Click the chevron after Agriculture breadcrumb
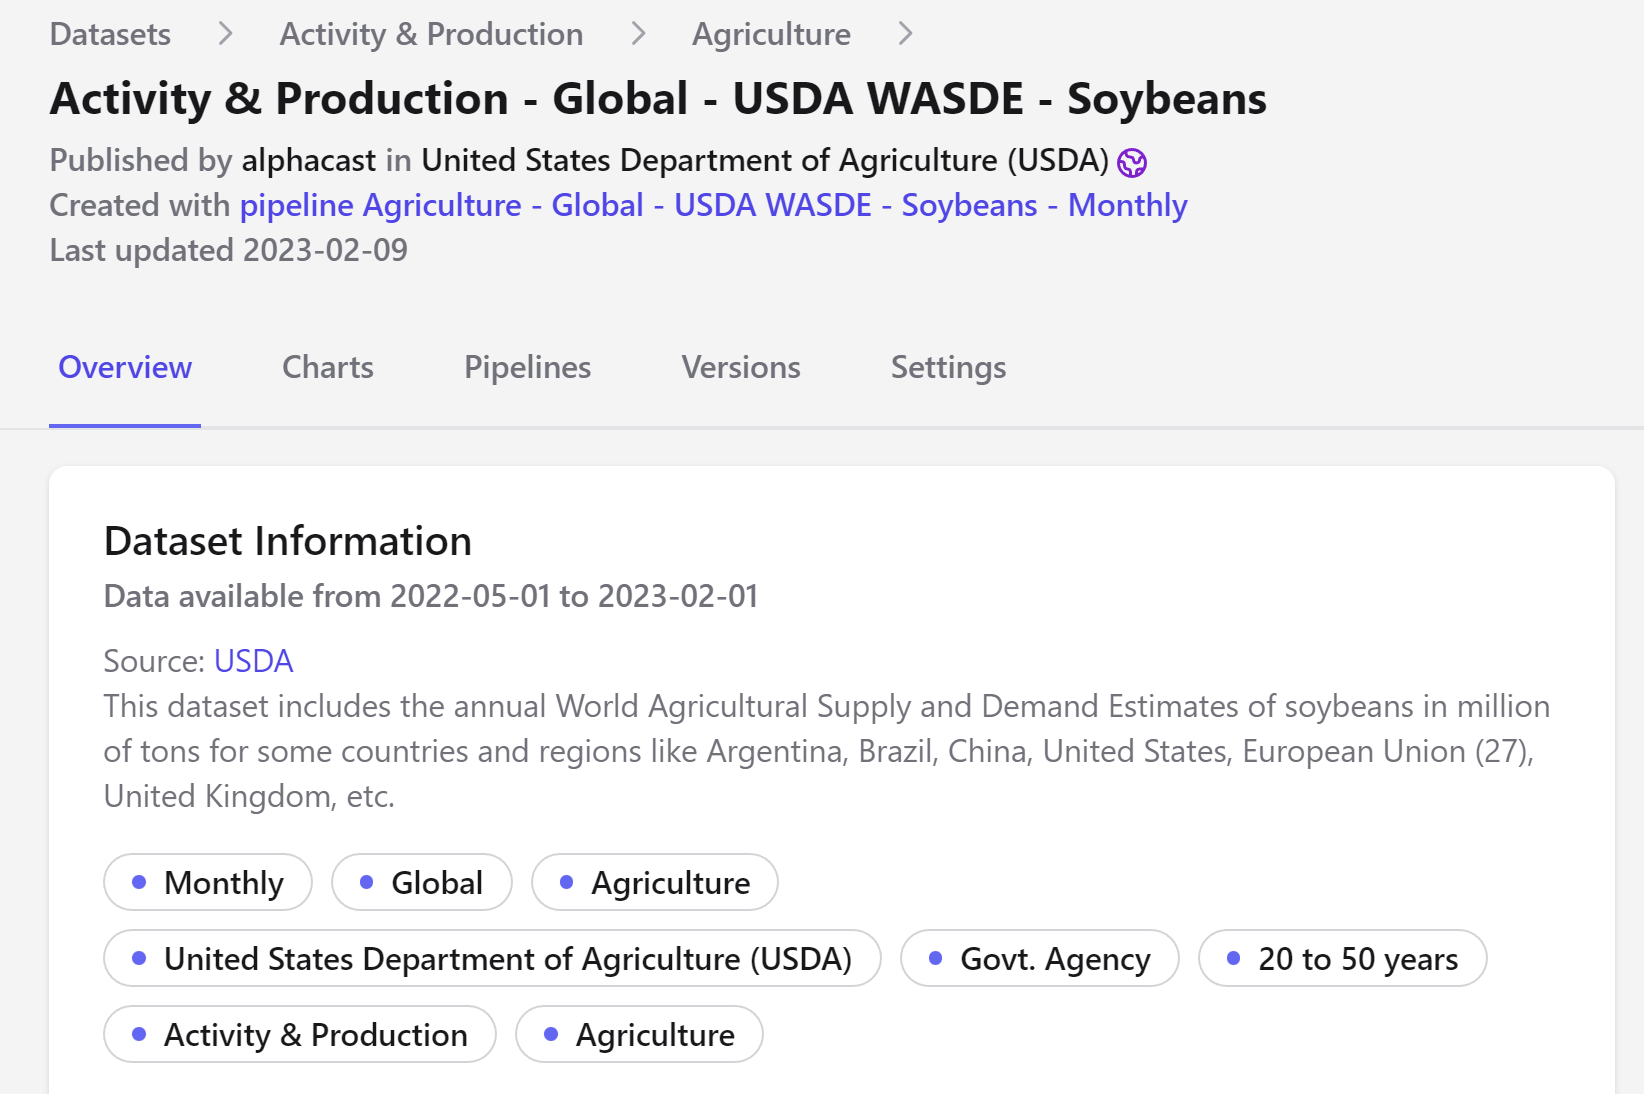The width and height of the screenshot is (1644, 1094). [x=905, y=34]
